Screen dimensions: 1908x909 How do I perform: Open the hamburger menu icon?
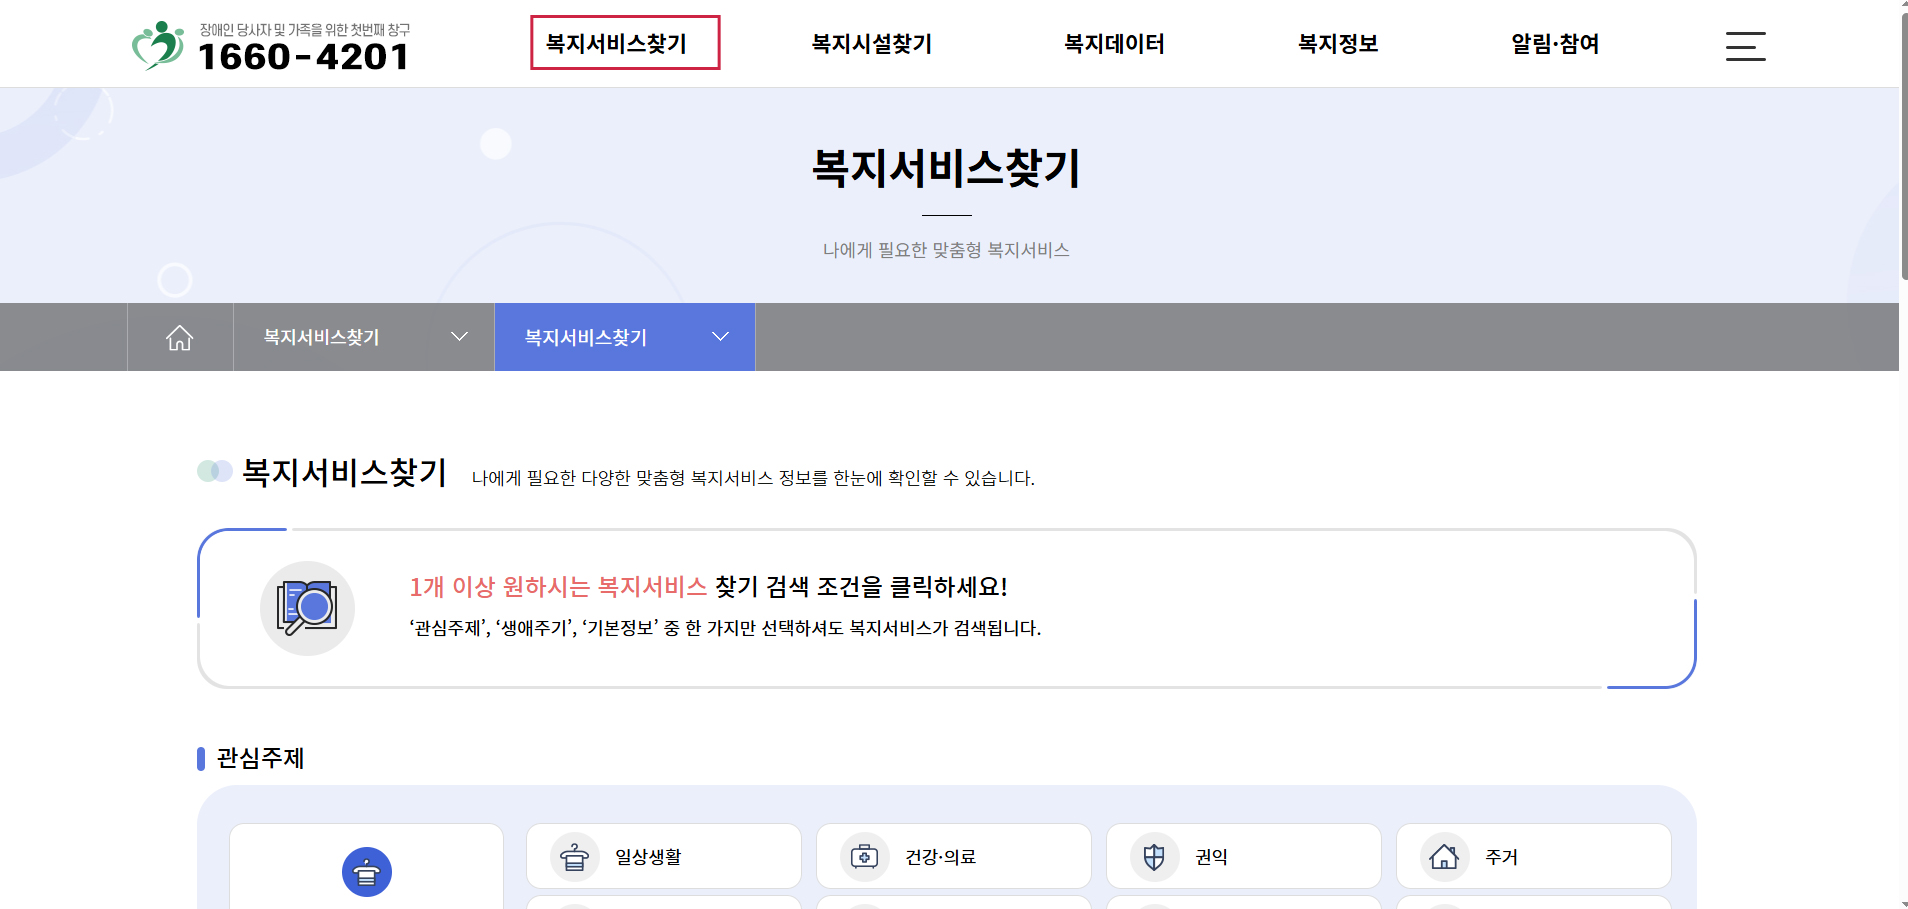(1745, 46)
